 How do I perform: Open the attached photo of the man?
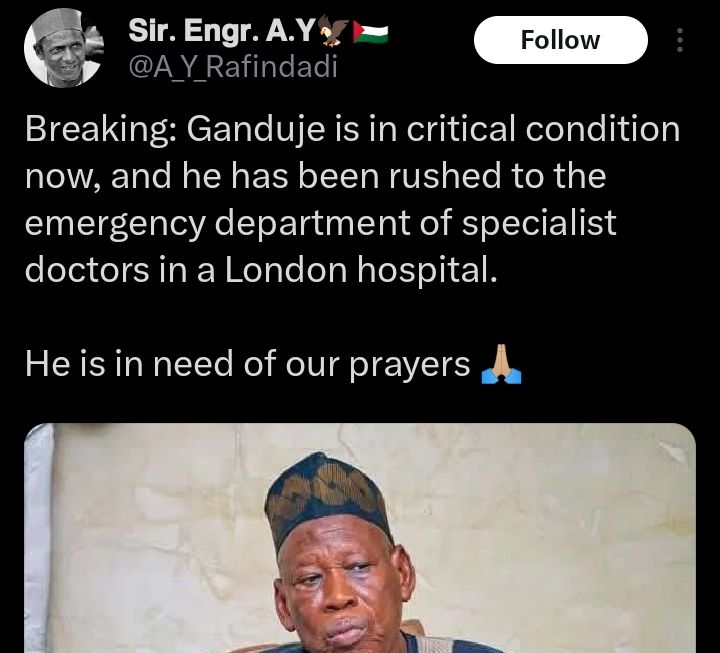[360, 538]
